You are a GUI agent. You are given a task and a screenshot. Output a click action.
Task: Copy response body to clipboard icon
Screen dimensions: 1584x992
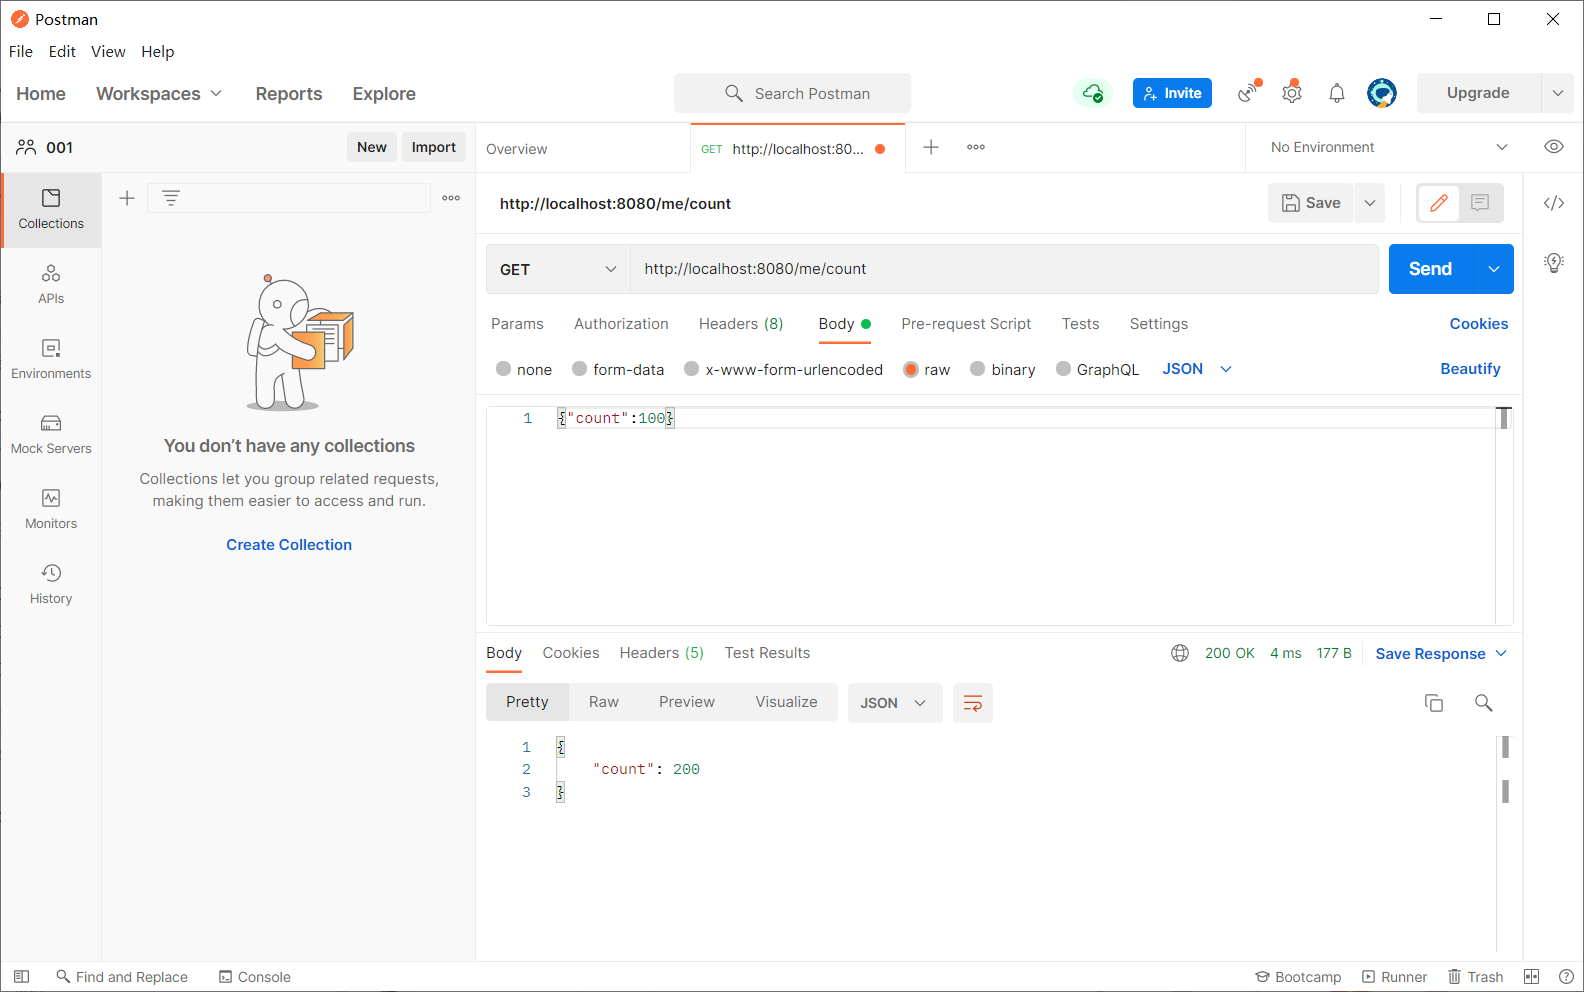click(1434, 703)
